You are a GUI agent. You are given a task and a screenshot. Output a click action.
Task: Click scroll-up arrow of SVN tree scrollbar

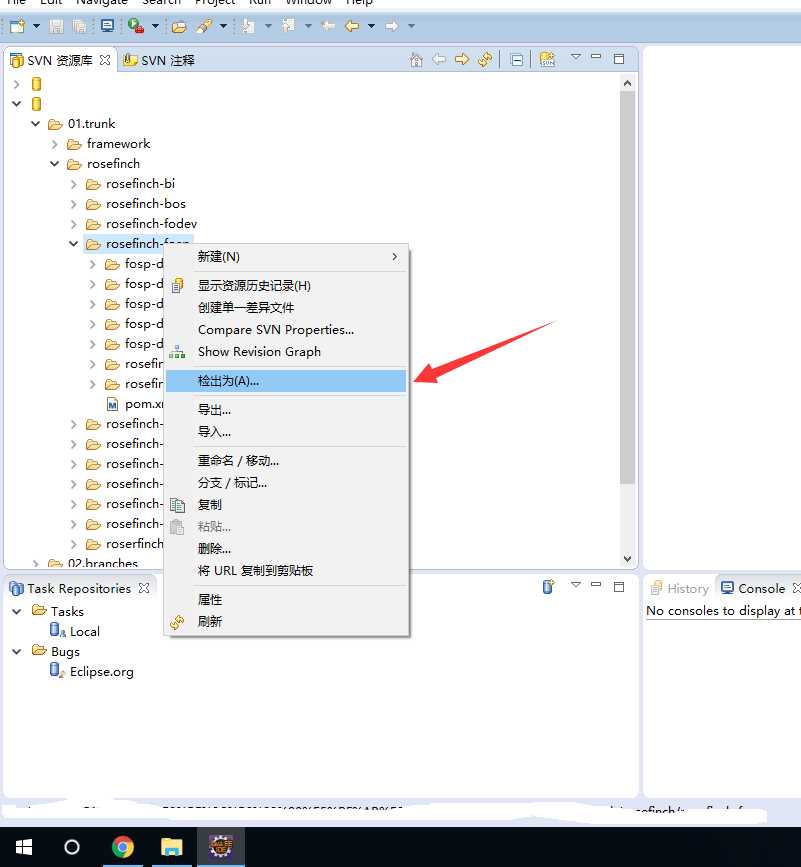click(627, 83)
